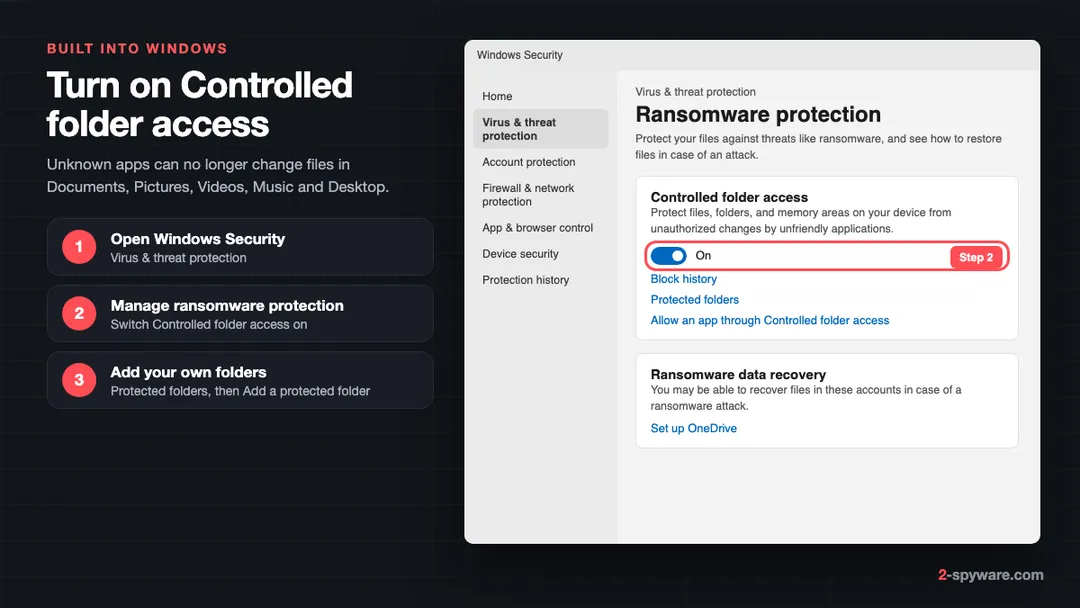Click the Ransomware protection heading

click(x=758, y=114)
